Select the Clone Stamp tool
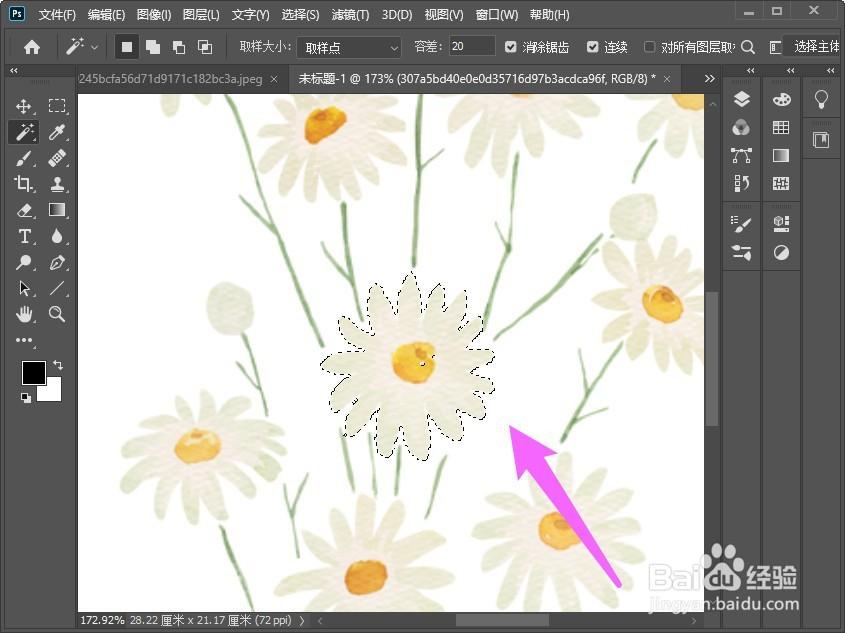The width and height of the screenshot is (845, 633). (x=57, y=184)
